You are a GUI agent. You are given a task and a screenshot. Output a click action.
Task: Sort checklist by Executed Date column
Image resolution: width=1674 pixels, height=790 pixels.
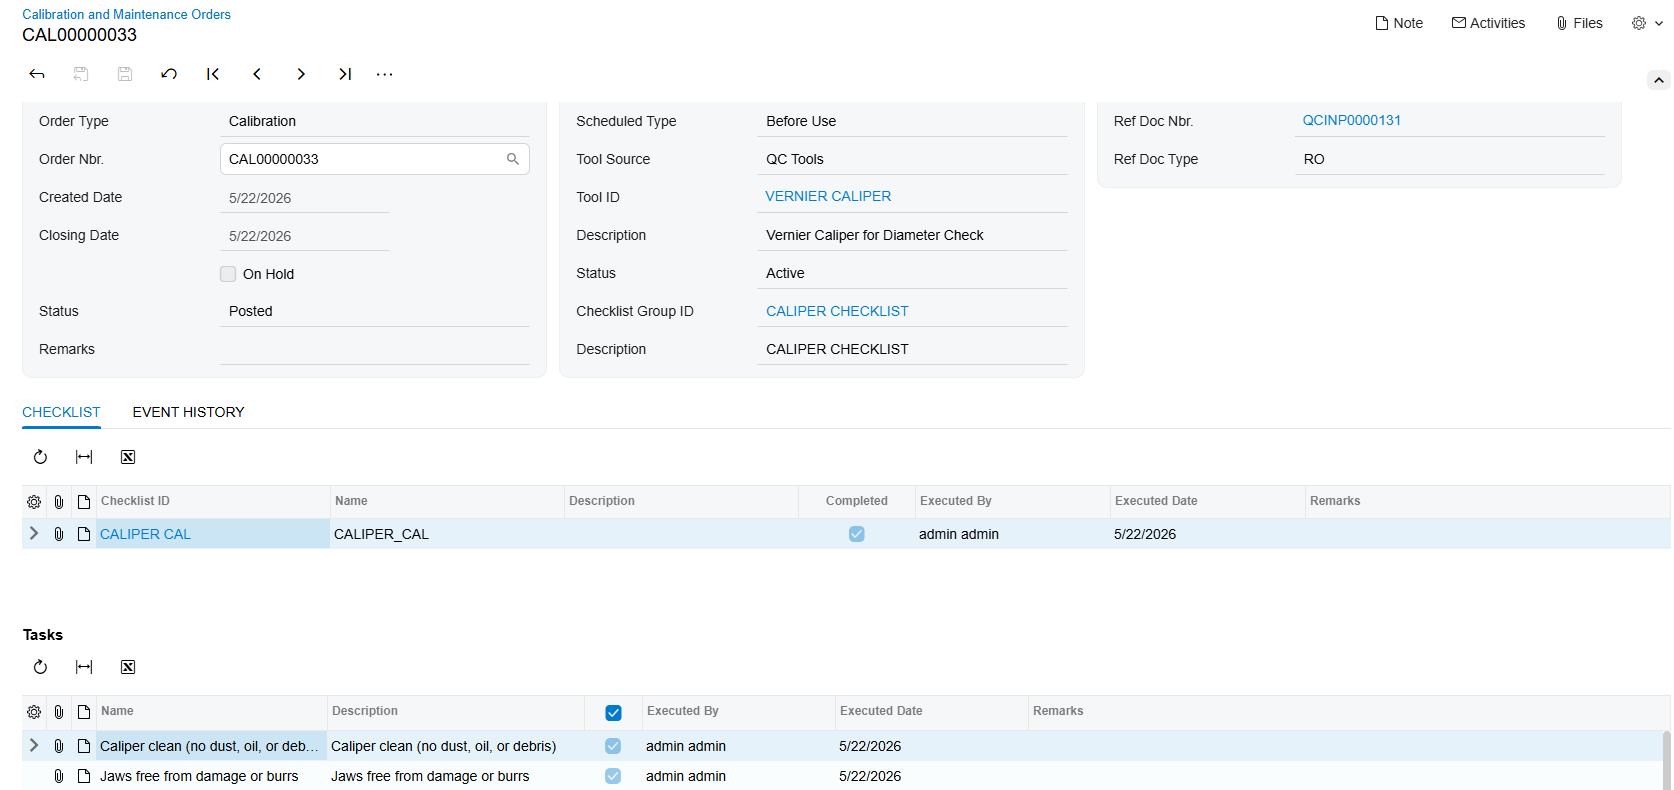coord(1207,501)
